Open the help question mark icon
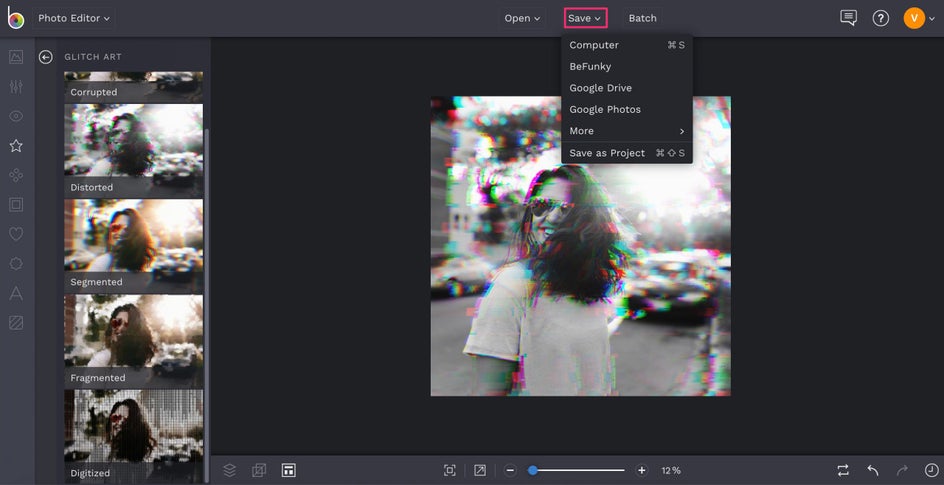This screenshot has height=485, width=944. (x=881, y=19)
